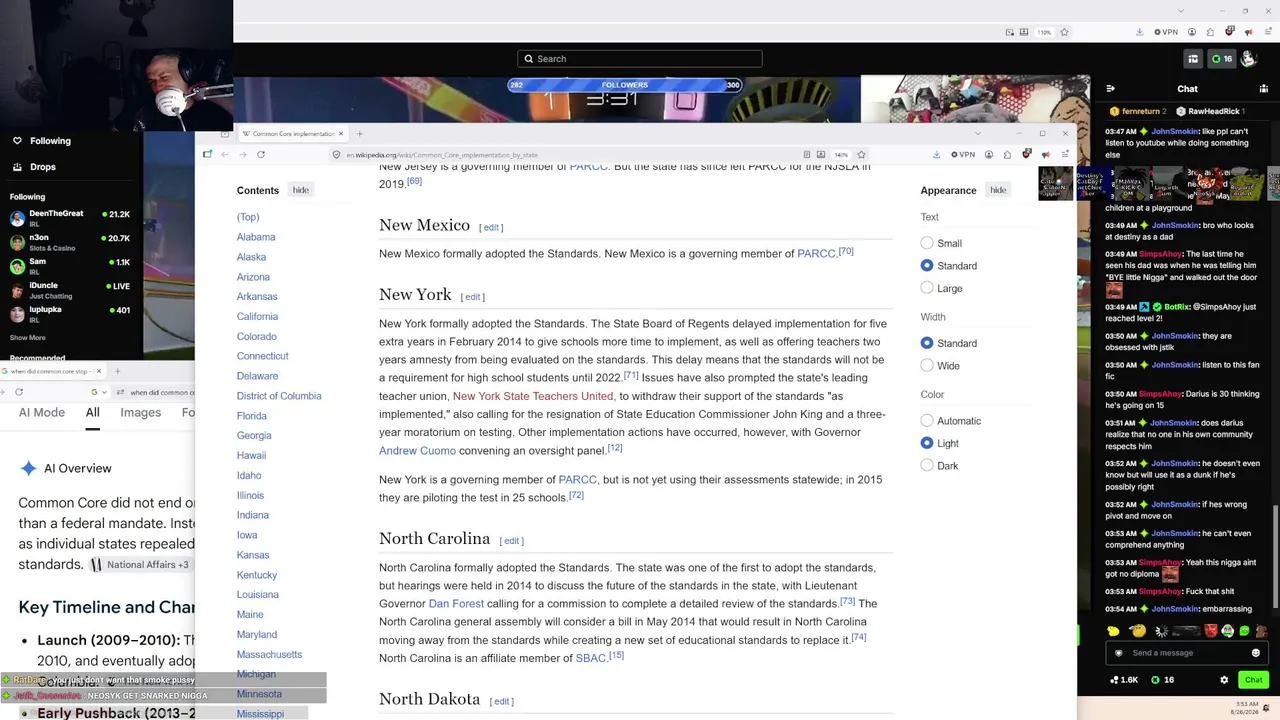Viewport: 1280px width, 720px height.
Task: Edit the New York section
Action: 473,297
